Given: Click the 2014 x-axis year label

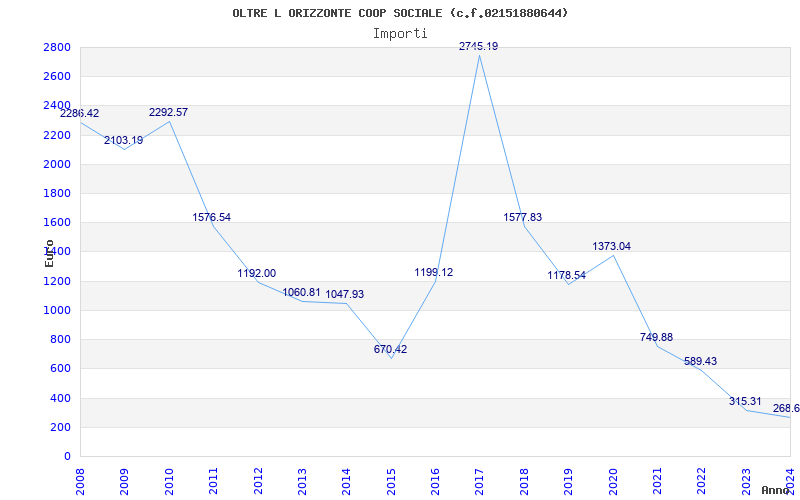Looking at the screenshot, I should [346, 481].
